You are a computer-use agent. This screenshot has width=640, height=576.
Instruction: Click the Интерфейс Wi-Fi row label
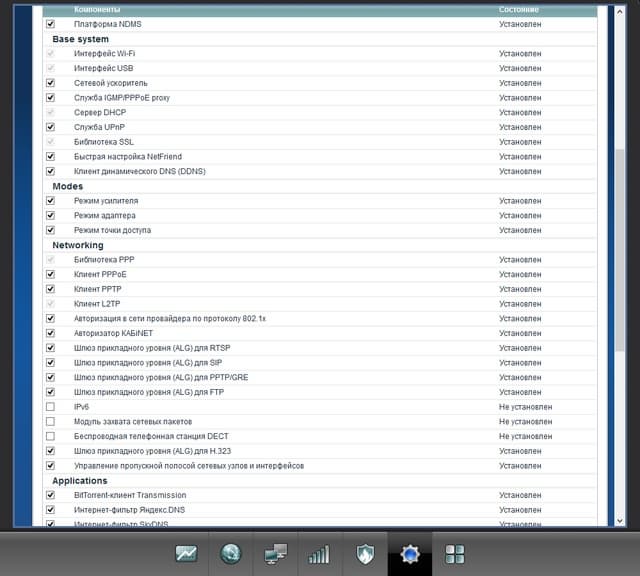coord(104,53)
